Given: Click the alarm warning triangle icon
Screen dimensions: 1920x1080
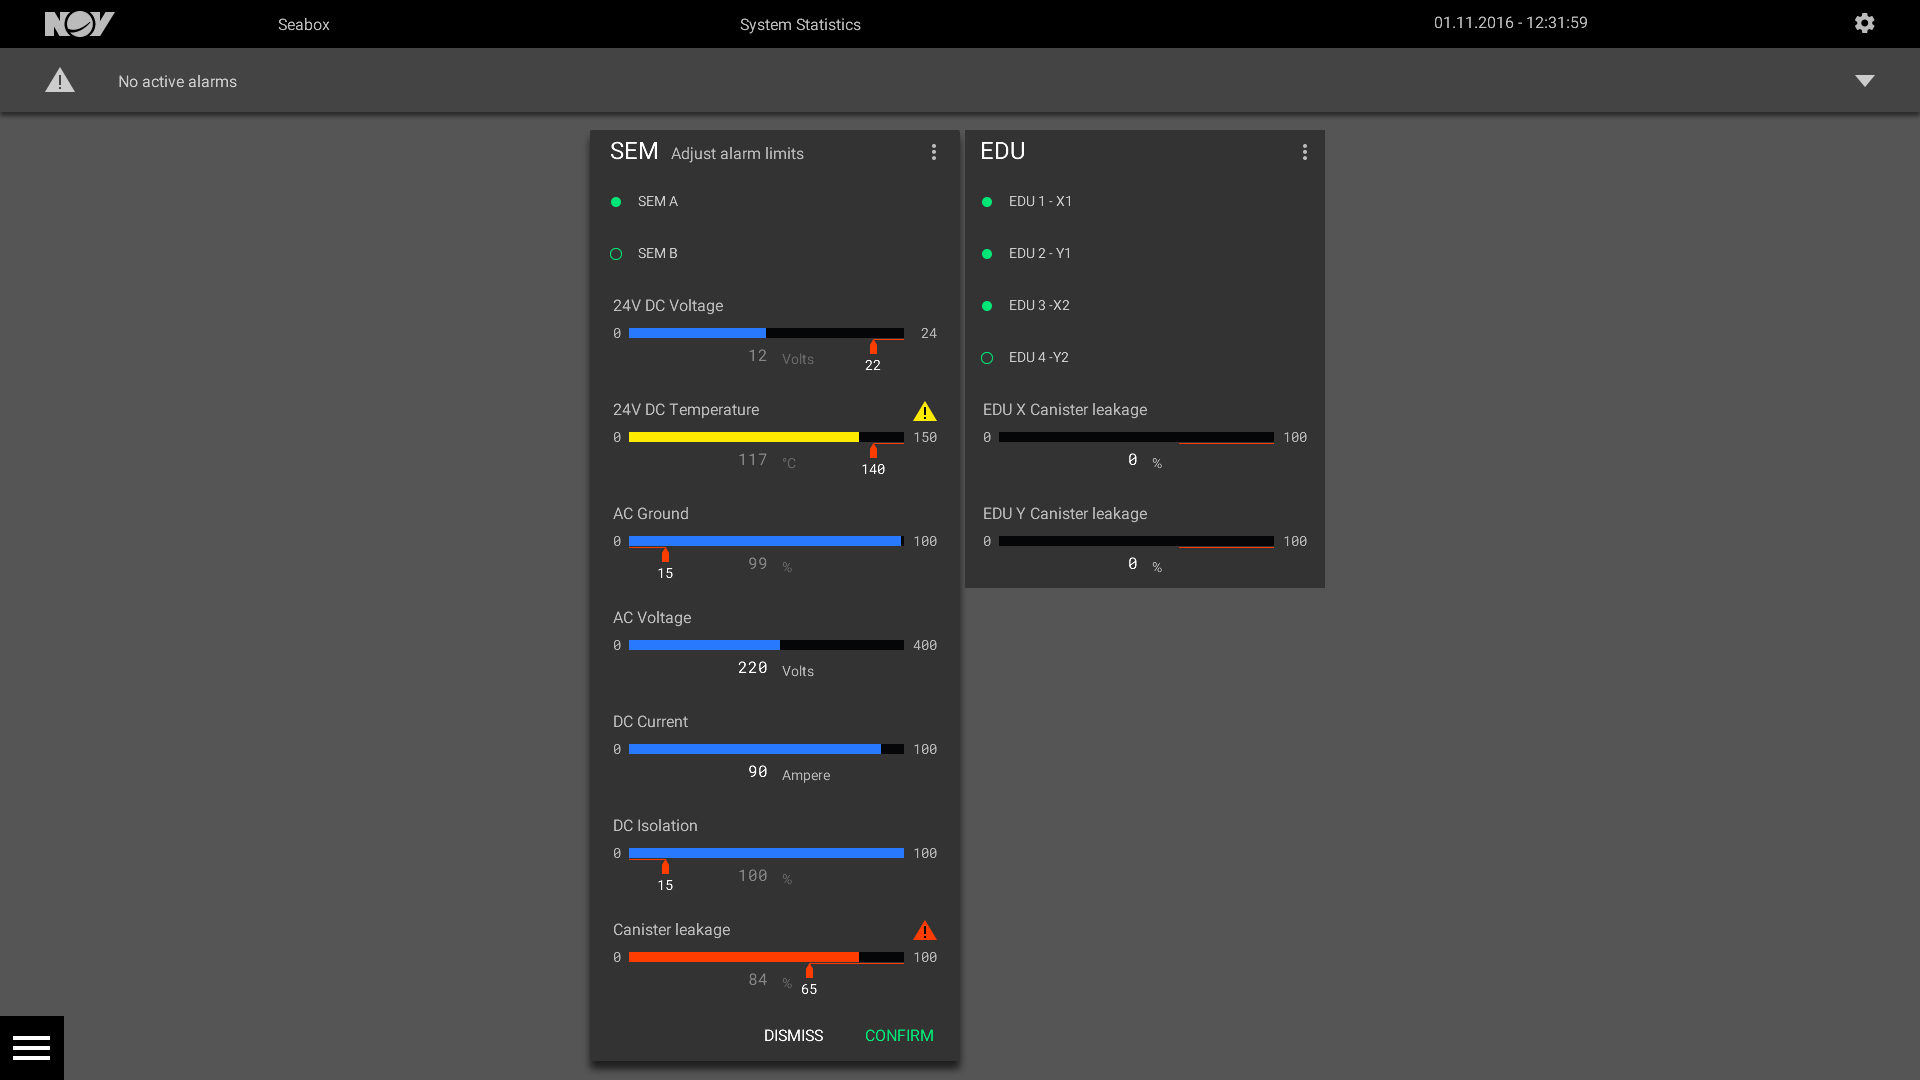Looking at the screenshot, I should (x=60, y=81).
